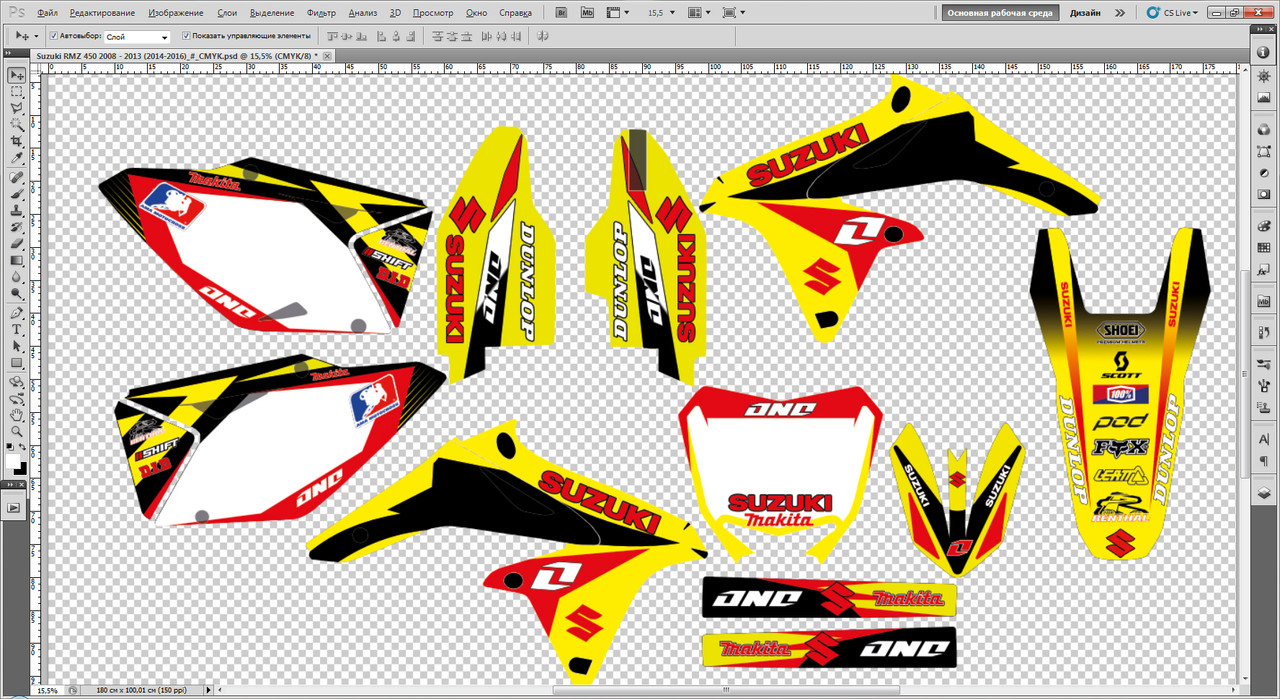Image resolution: width=1280 pixels, height=699 pixels.
Task: Select the Crop tool
Action: [x=17, y=143]
